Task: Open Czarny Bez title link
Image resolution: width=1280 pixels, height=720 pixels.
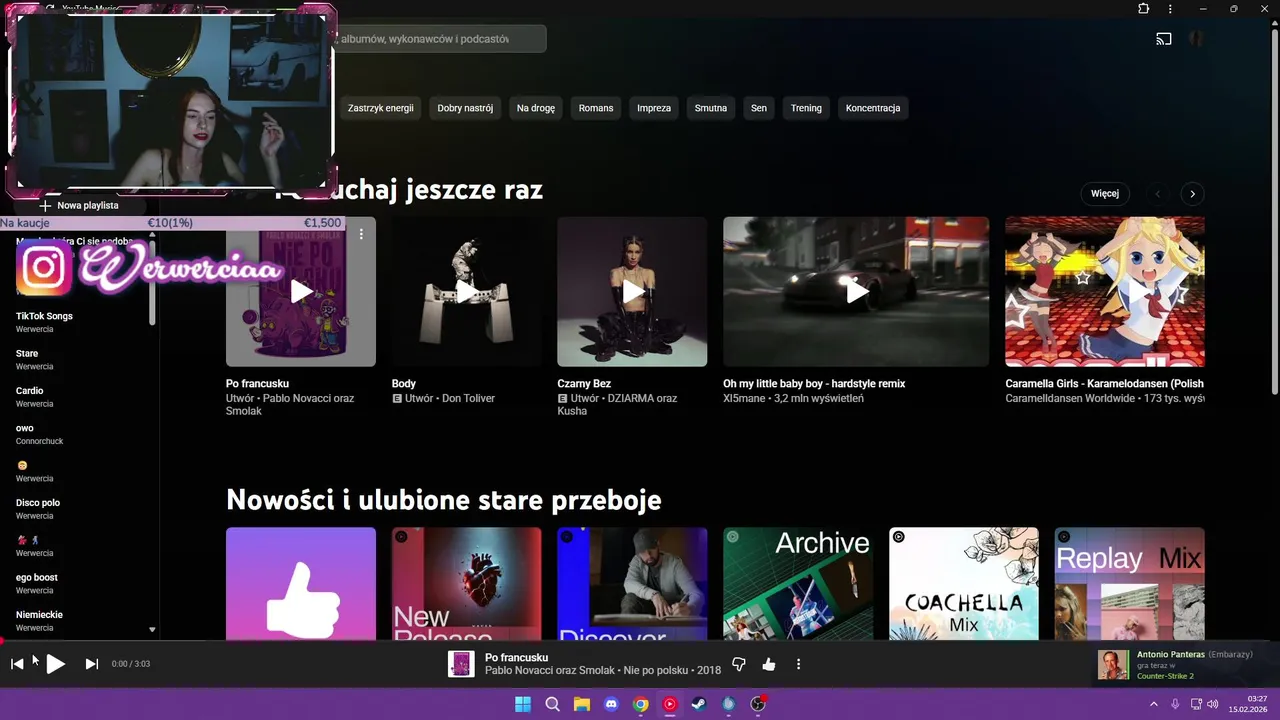Action: coord(584,383)
